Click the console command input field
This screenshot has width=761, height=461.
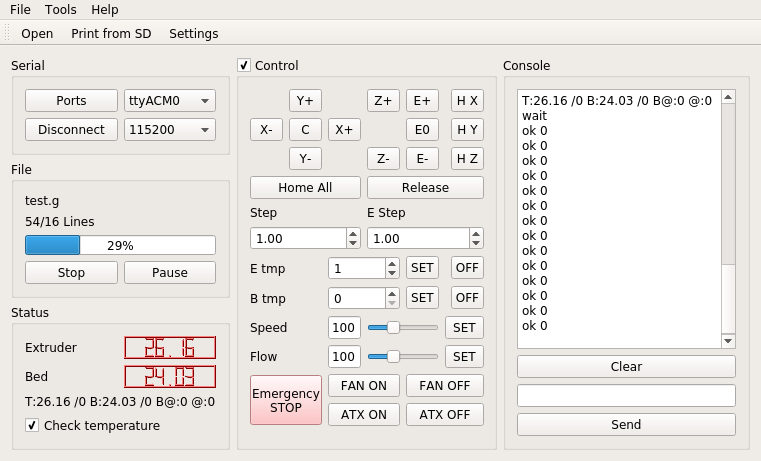coord(626,395)
